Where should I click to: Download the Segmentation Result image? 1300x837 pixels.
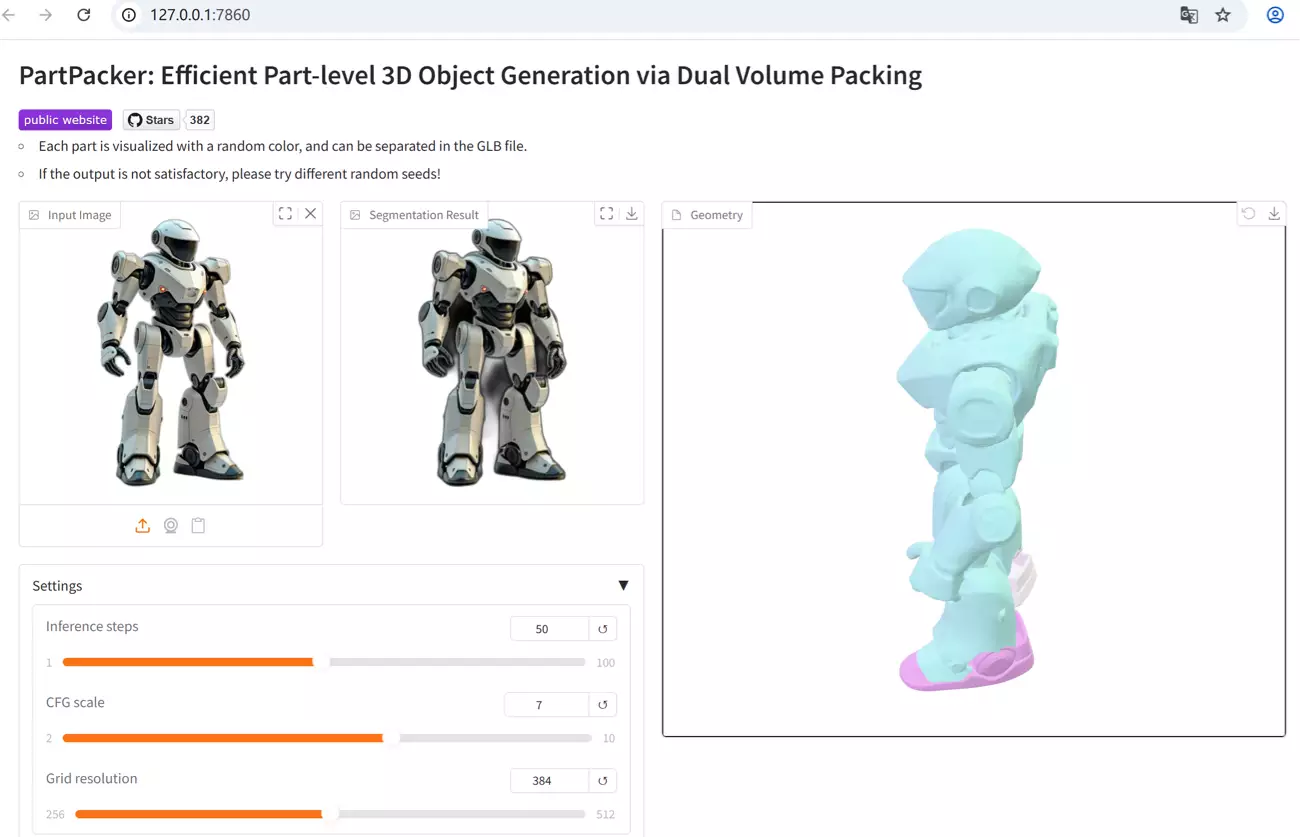point(632,214)
